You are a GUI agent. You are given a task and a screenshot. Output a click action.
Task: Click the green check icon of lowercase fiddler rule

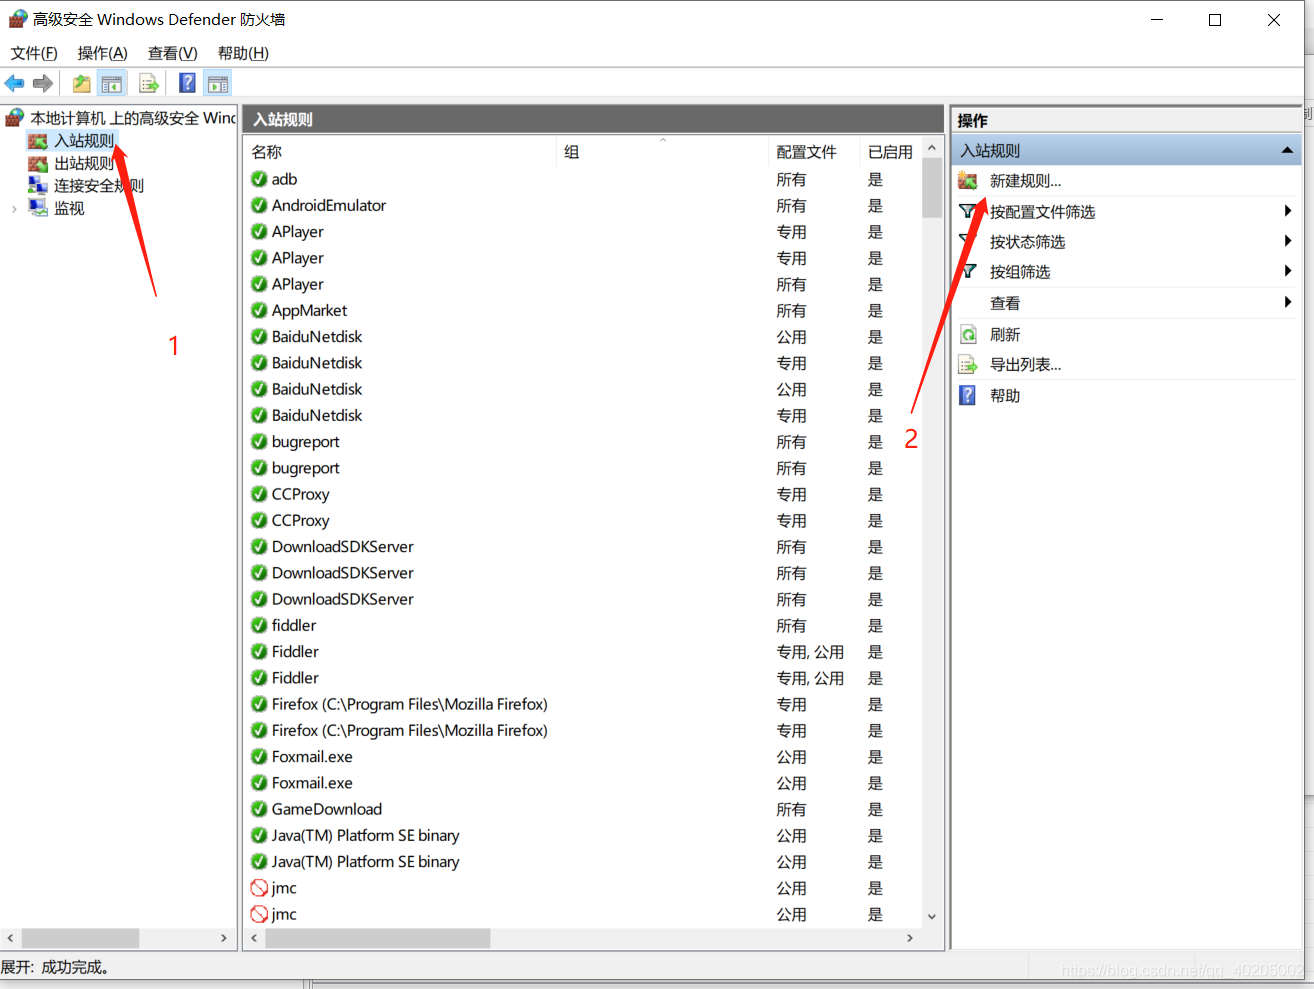click(259, 625)
